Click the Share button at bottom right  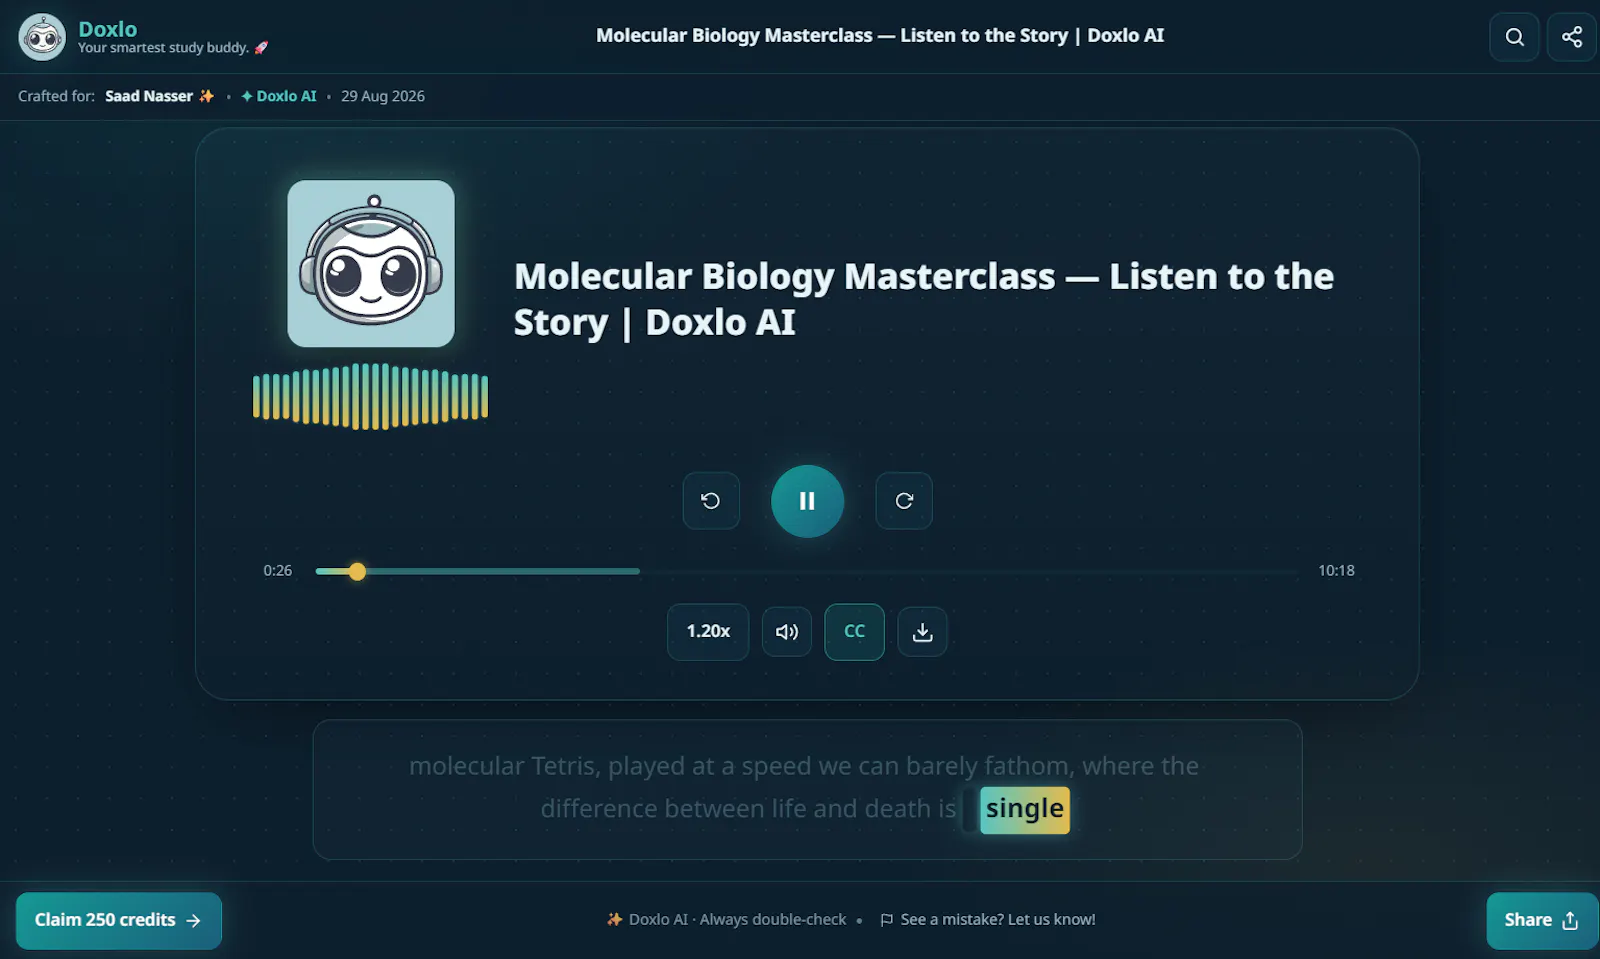(1542, 920)
